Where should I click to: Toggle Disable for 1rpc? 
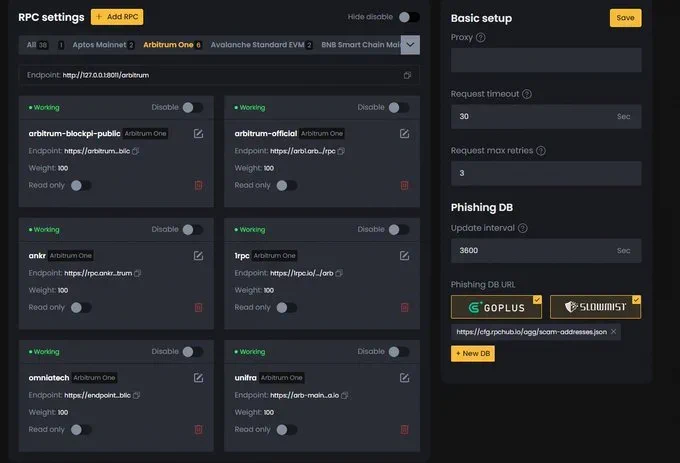399,230
